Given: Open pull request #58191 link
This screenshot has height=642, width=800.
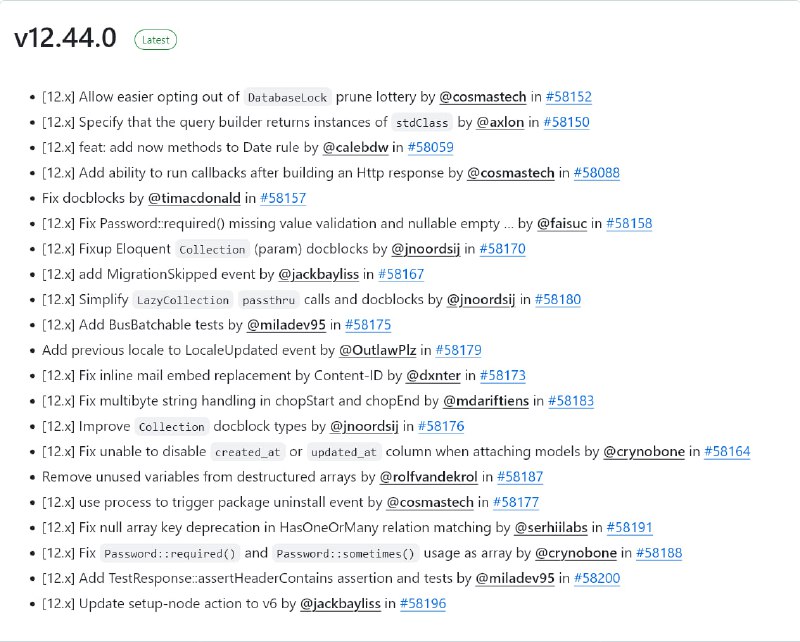Looking at the screenshot, I should [x=630, y=527].
